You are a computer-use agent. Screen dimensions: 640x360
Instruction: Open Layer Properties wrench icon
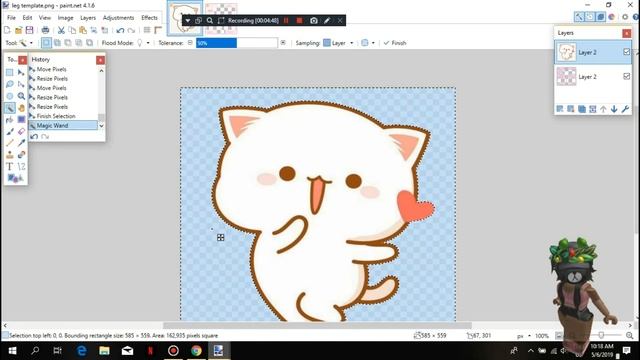[625, 109]
